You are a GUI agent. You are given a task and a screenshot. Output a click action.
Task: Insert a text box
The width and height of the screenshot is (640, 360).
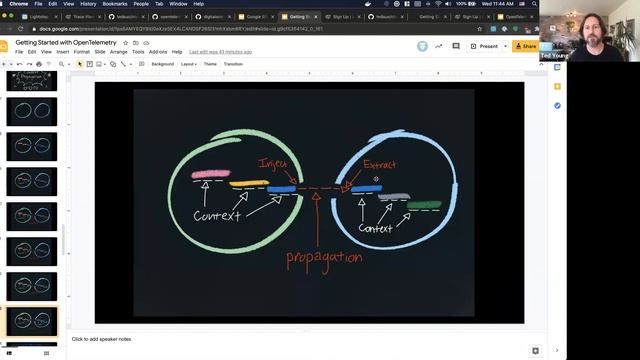coord(90,64)
